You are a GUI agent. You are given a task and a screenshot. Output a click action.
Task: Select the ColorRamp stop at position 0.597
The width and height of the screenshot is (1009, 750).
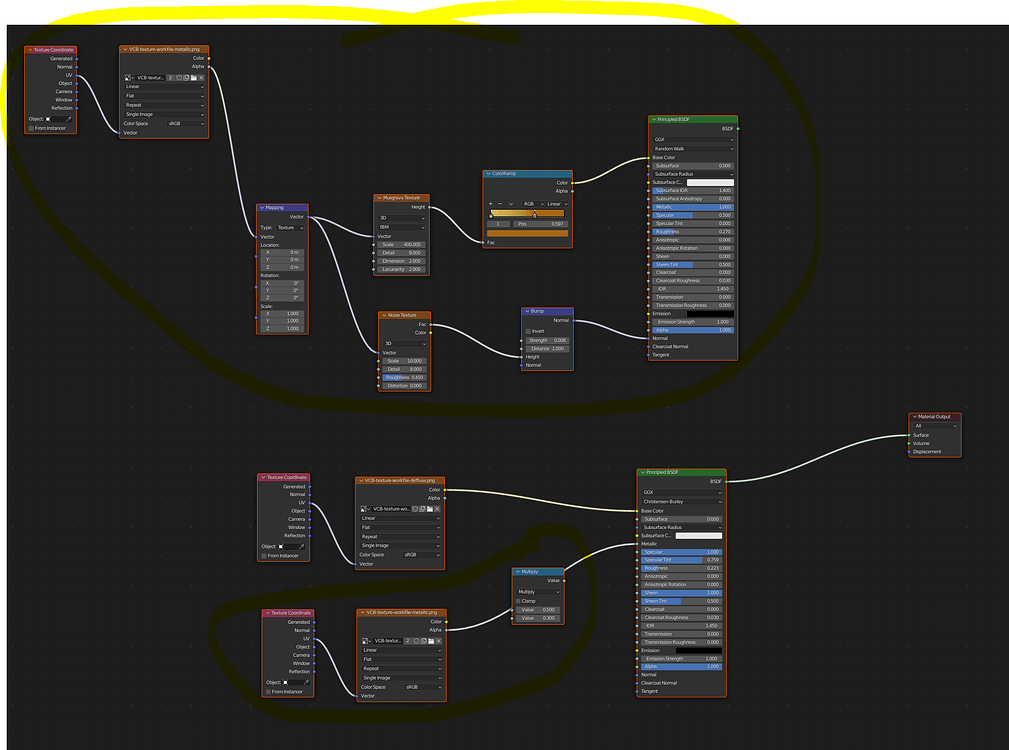point(535,215)
